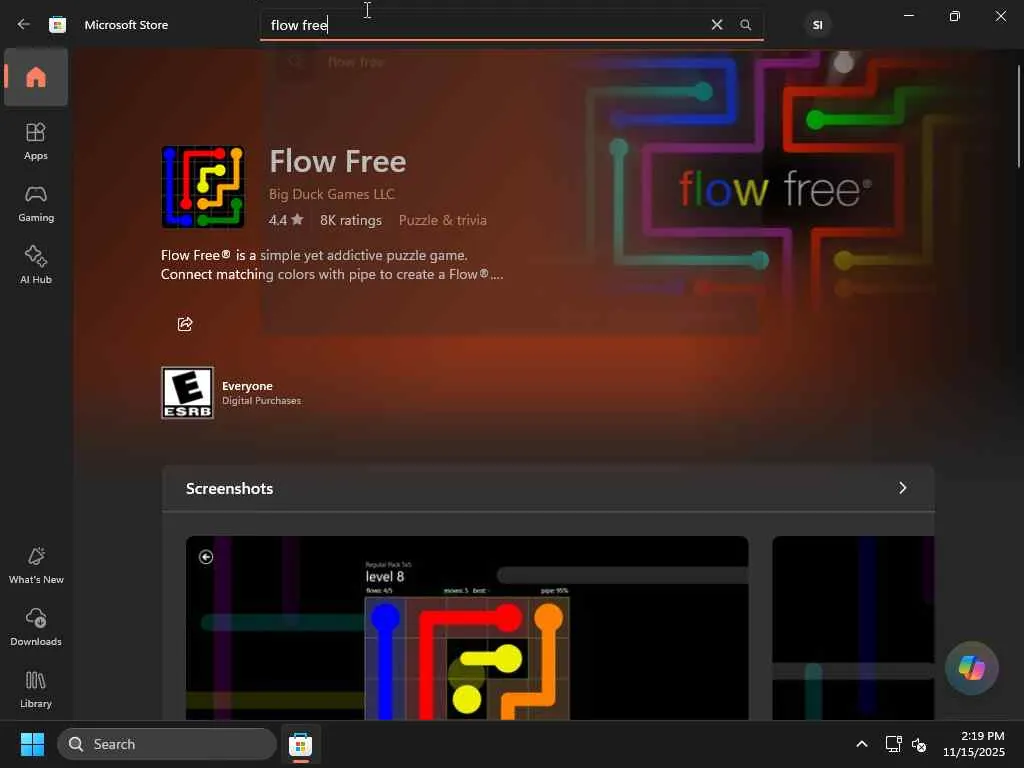Expand the Screenshots section with the chevron

(x=902, y=488)
